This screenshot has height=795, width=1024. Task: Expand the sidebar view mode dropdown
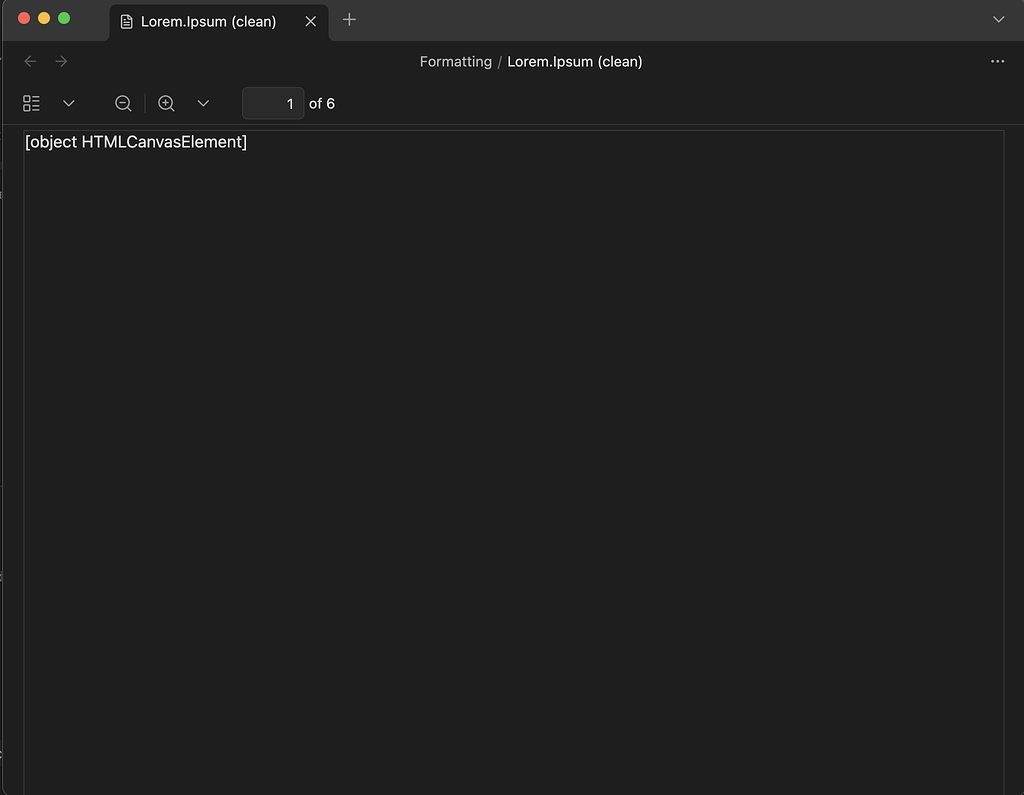pyautogui.click(x=68, y=103)
